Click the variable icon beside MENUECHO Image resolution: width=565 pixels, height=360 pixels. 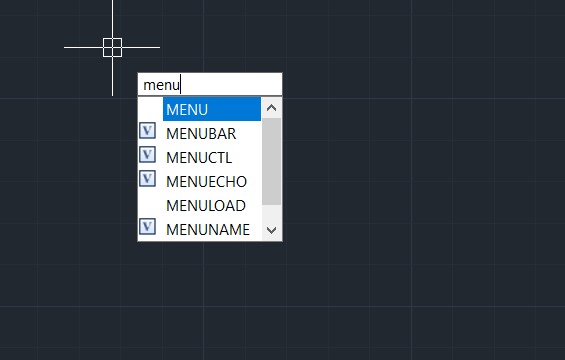(147, 179)
